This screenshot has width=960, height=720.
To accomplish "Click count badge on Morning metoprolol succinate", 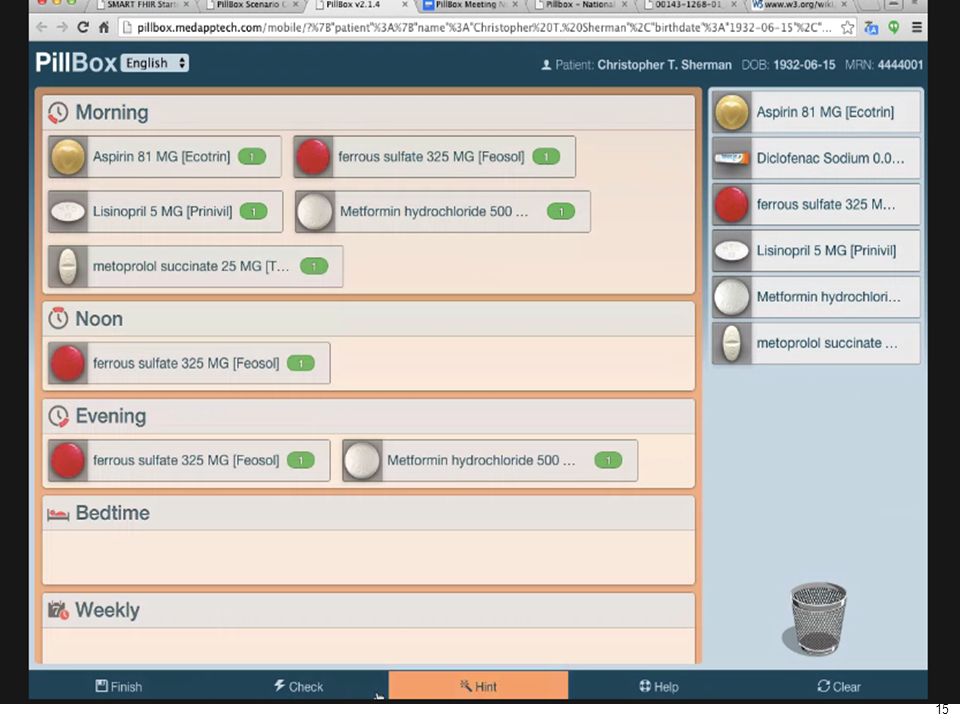I will [314, 266].
